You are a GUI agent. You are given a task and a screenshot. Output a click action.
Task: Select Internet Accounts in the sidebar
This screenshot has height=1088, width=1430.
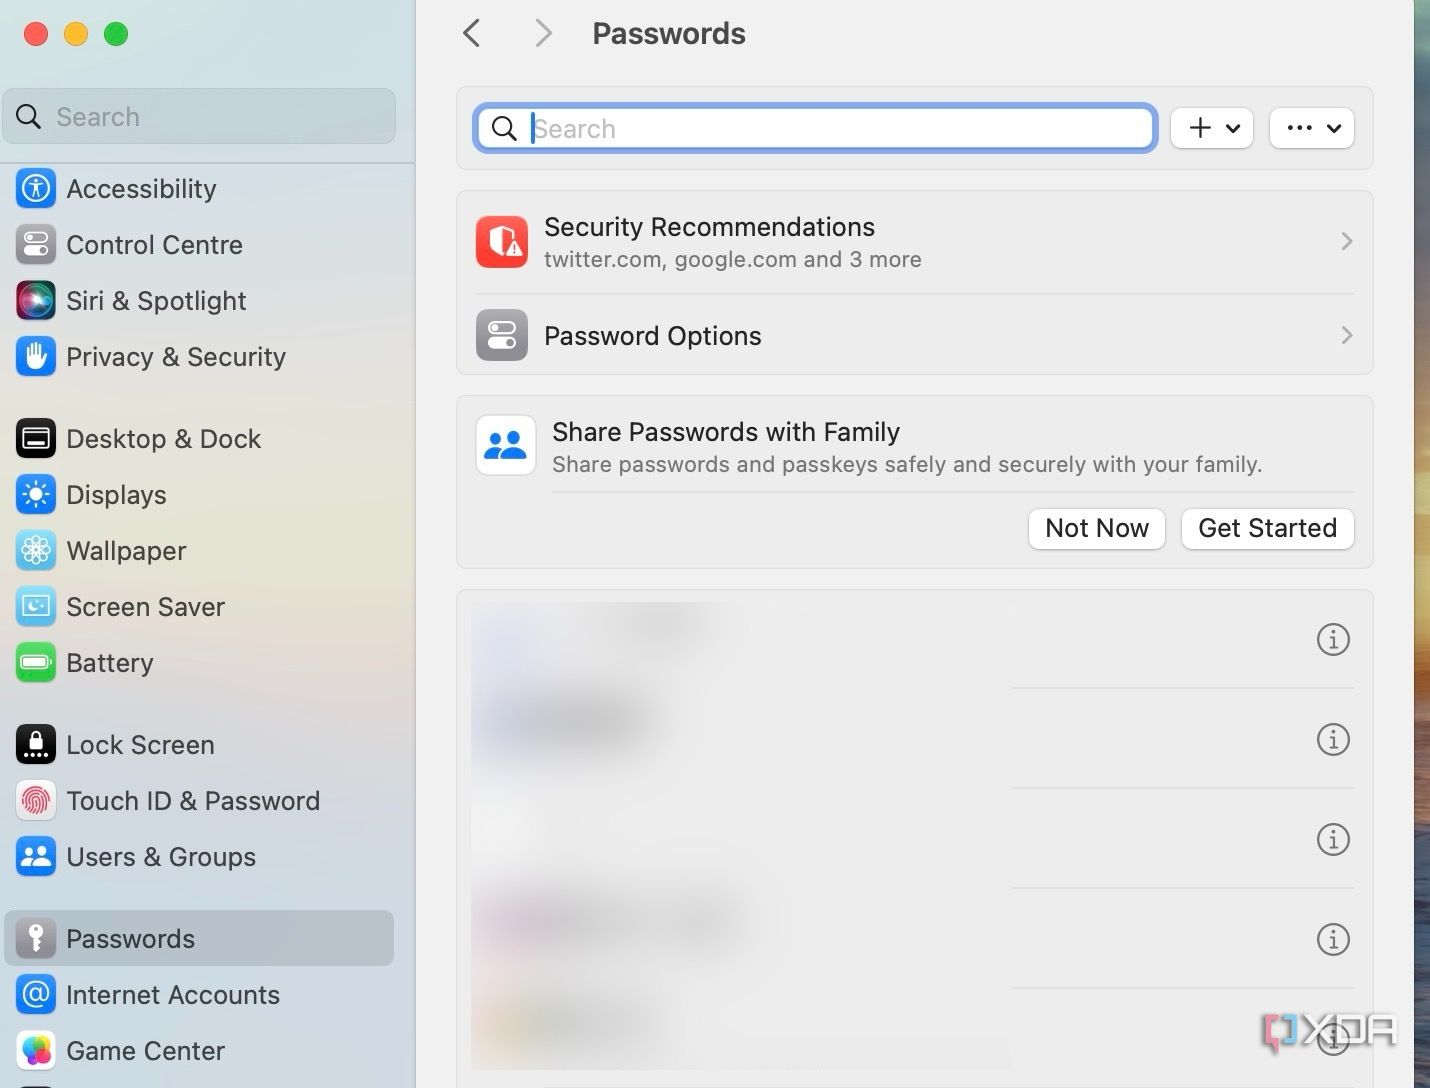pos(172,994)
